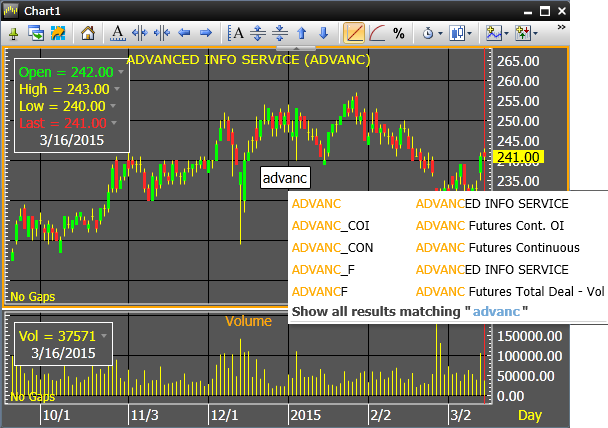Click the 12/1 date label on time axis

pos(225,415)
